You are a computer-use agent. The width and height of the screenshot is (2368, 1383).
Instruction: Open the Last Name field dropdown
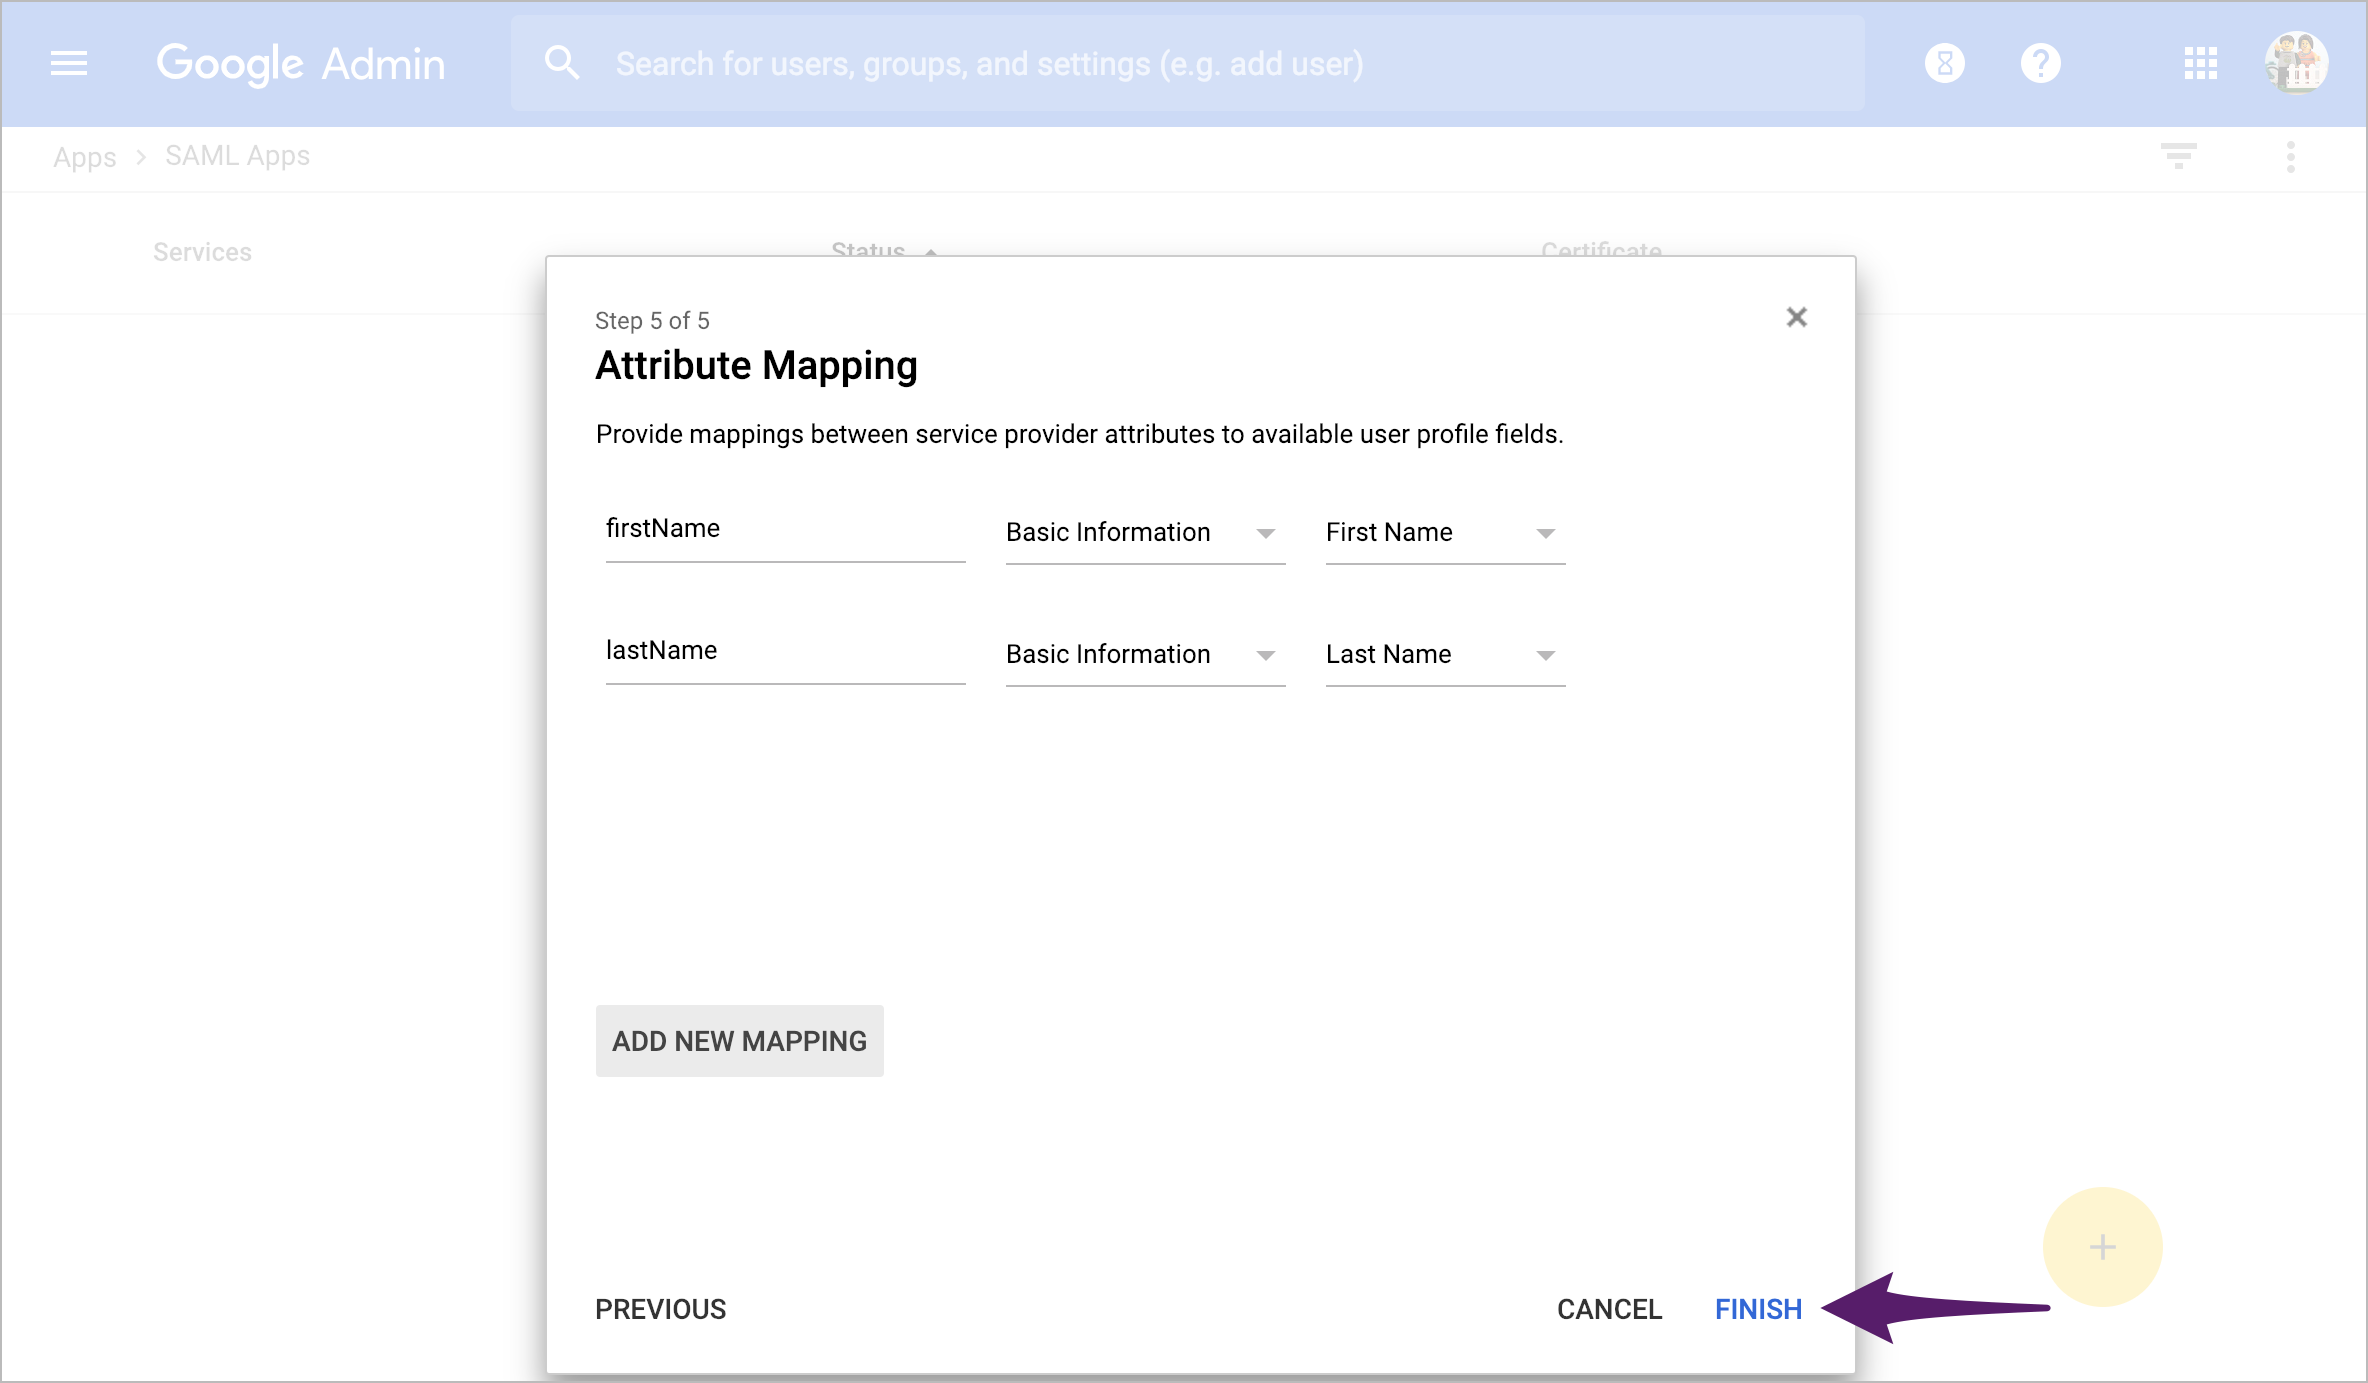(x=1444, y=654)
